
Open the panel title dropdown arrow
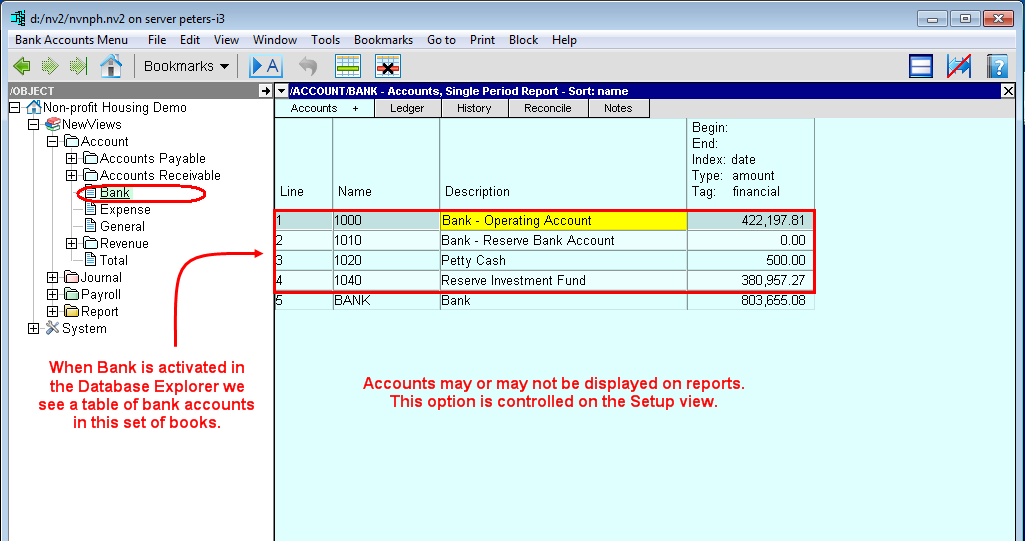(280, 91)
